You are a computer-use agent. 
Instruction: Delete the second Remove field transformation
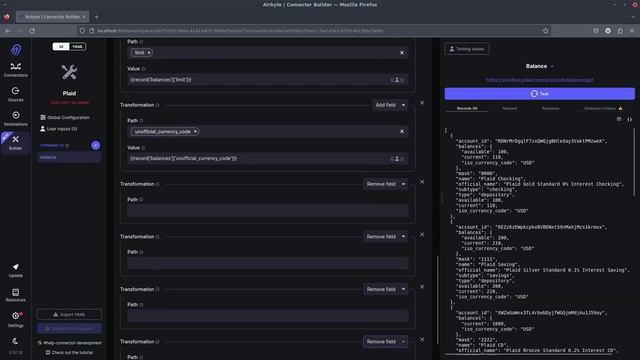click(x=422, y=234)
